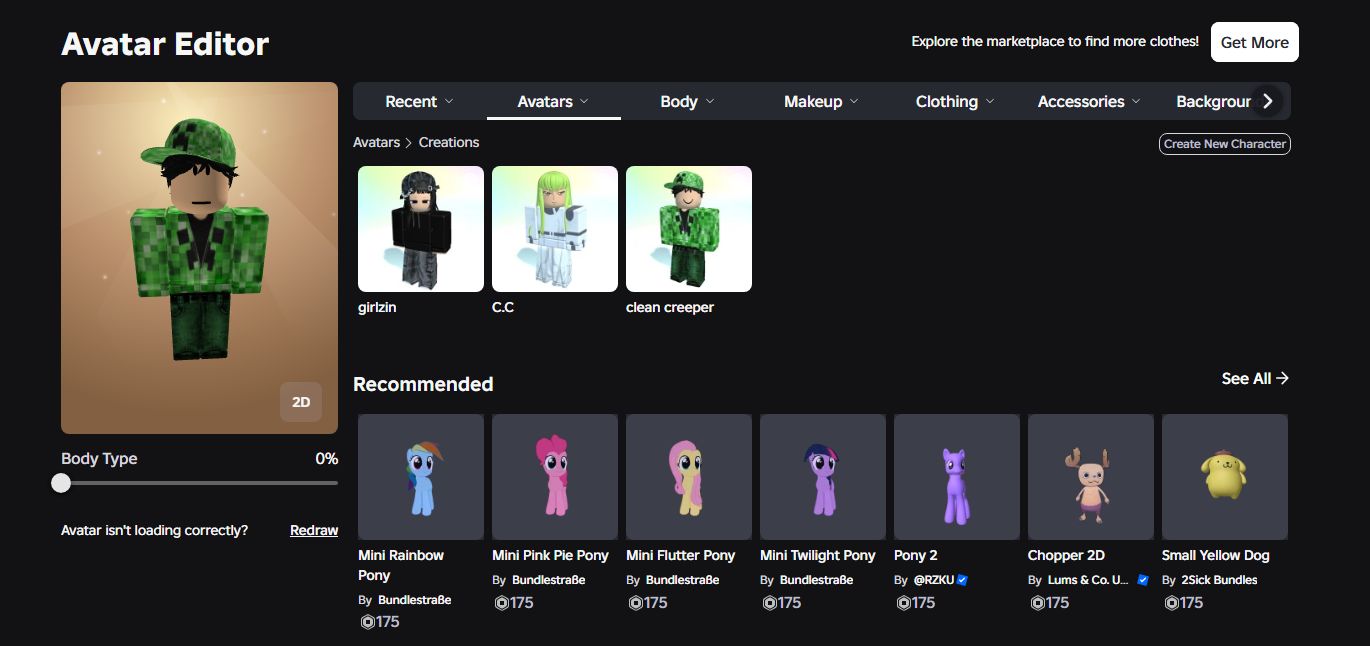
Task: Click the Get More button
Action: [x=1255, y=42]
